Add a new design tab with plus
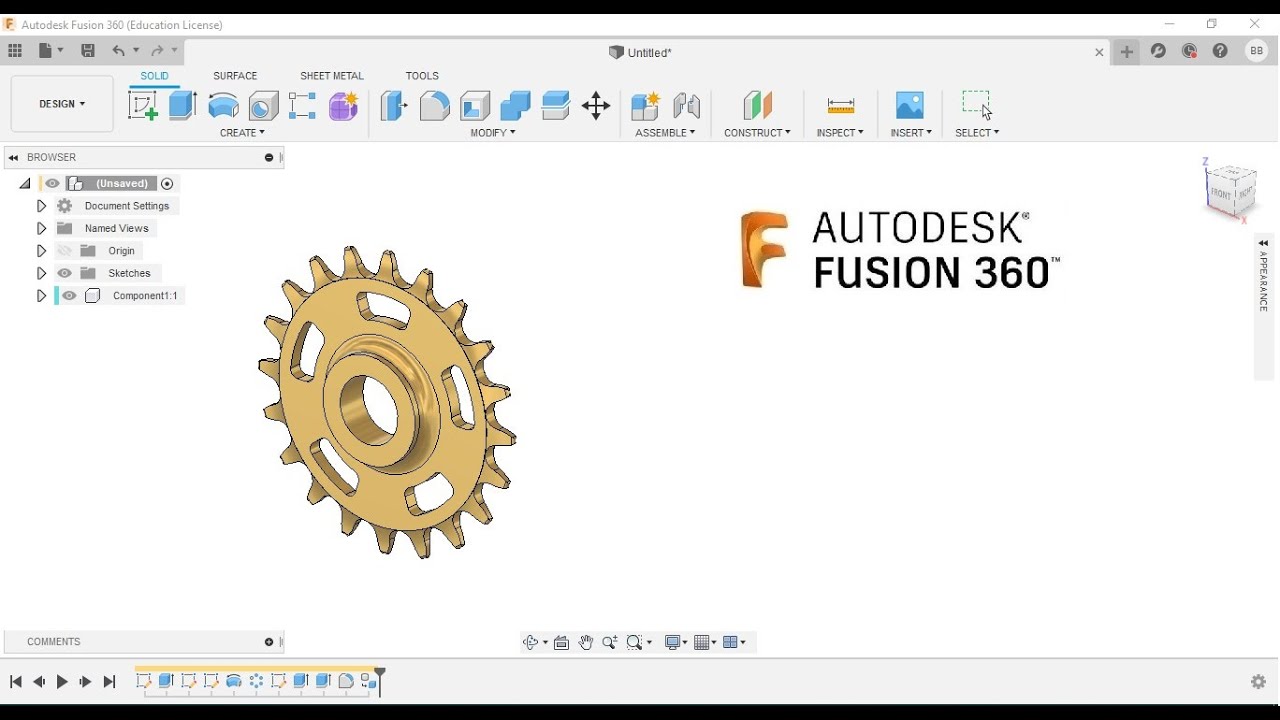This screenshot has width=1280, height=720. point(1127,52)
